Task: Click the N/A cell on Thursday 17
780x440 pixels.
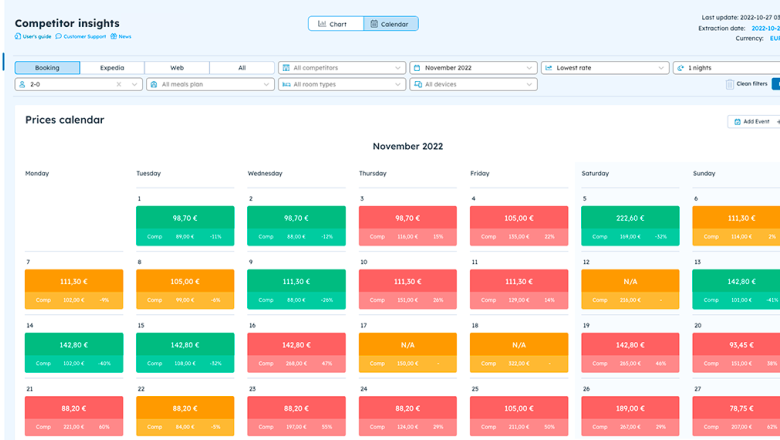Action: coord(407,352)
